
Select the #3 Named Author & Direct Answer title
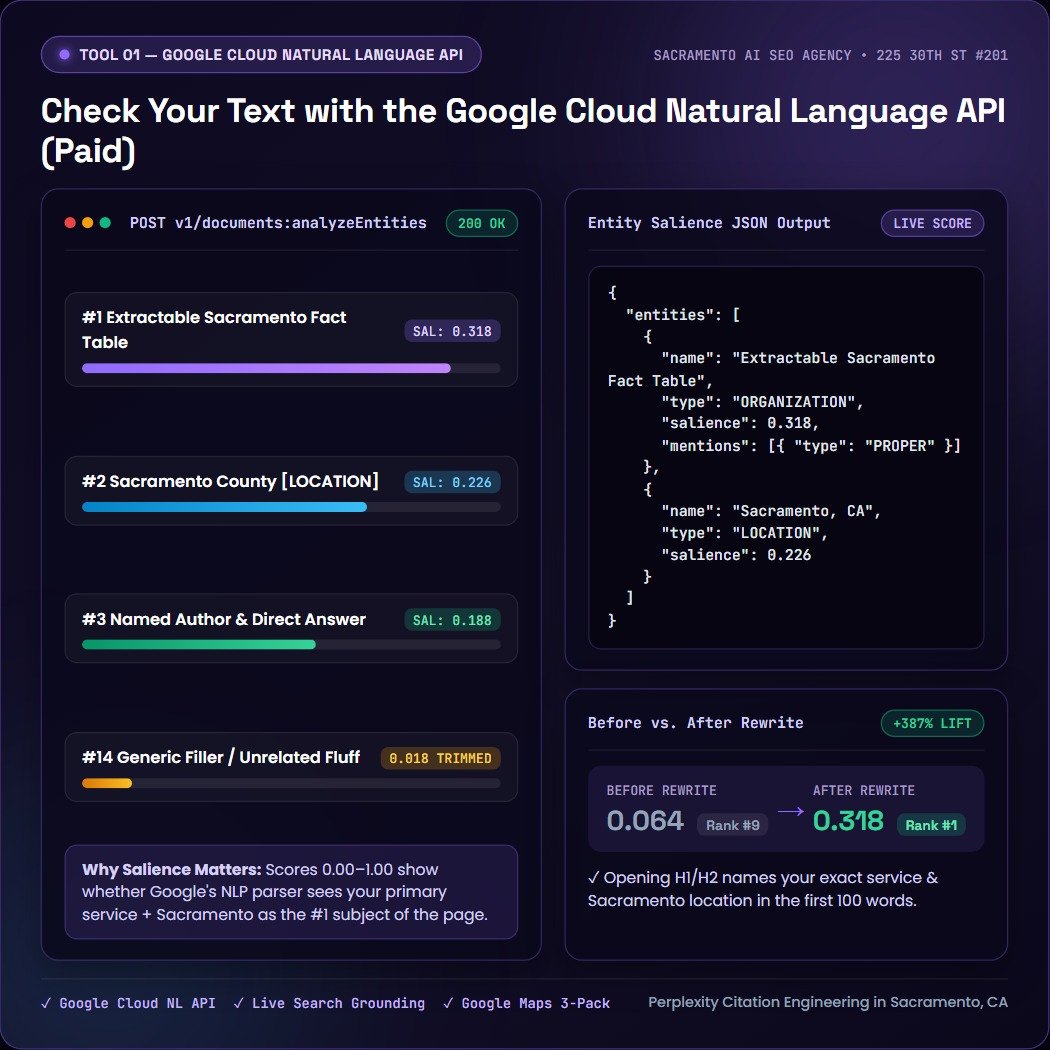coord(224,619)
